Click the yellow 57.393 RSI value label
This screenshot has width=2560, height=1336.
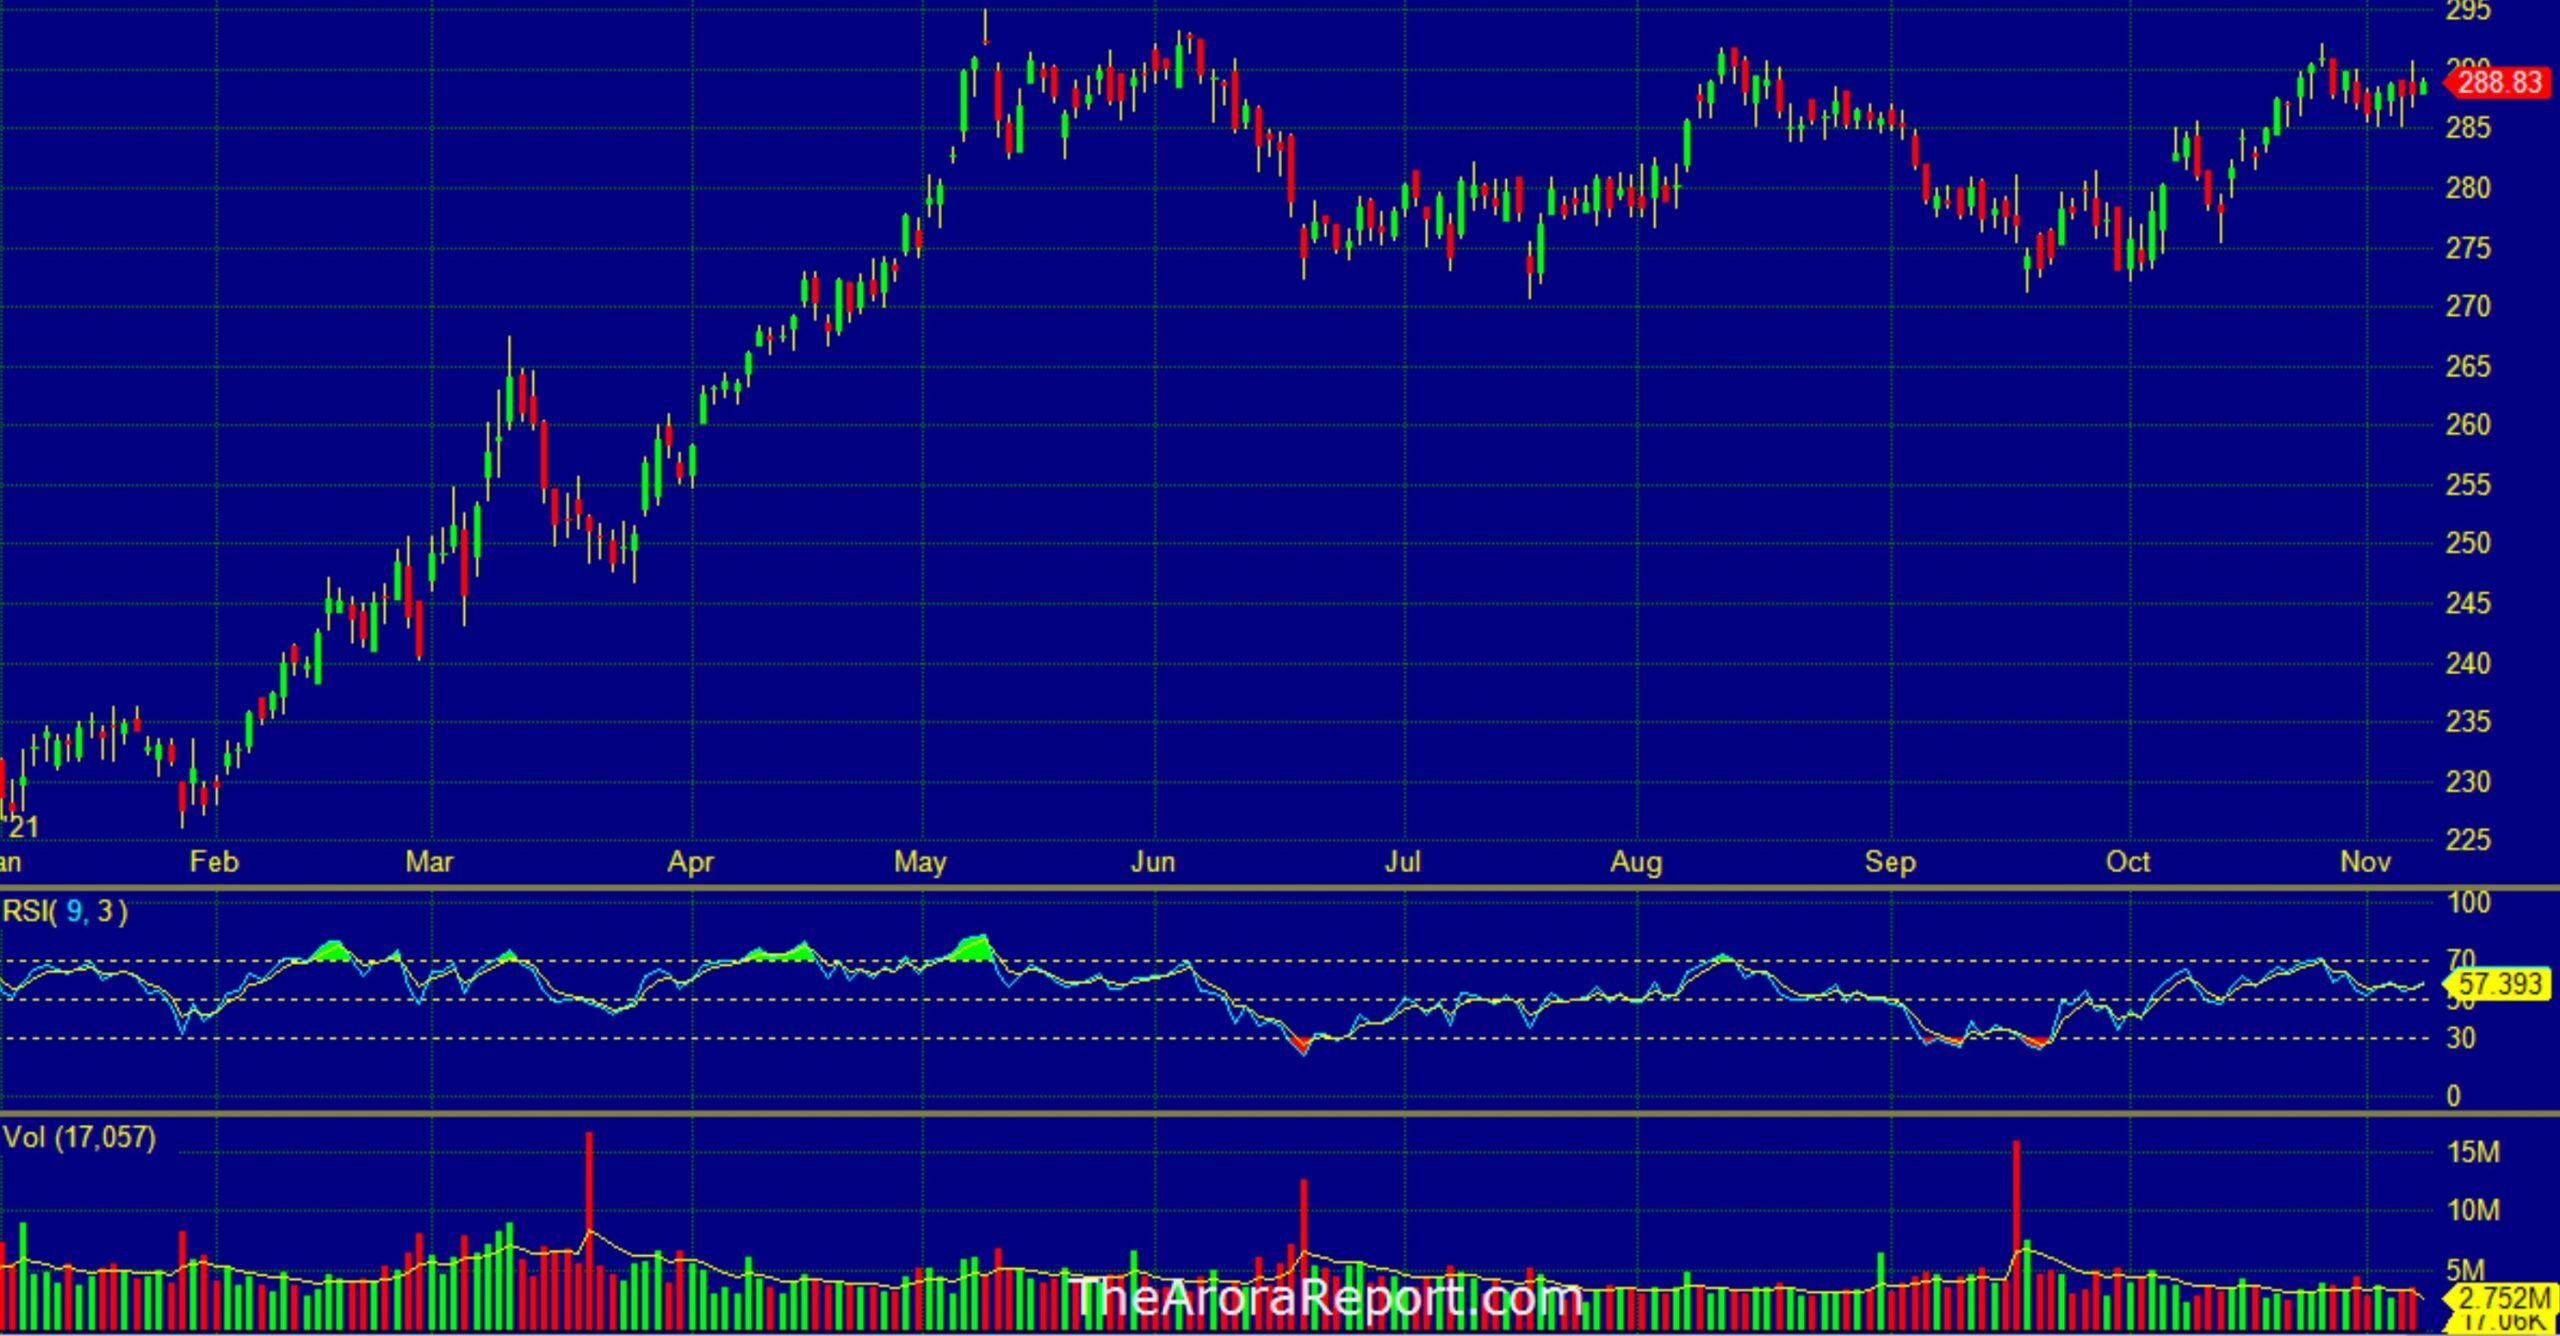tap(2497, 984)
